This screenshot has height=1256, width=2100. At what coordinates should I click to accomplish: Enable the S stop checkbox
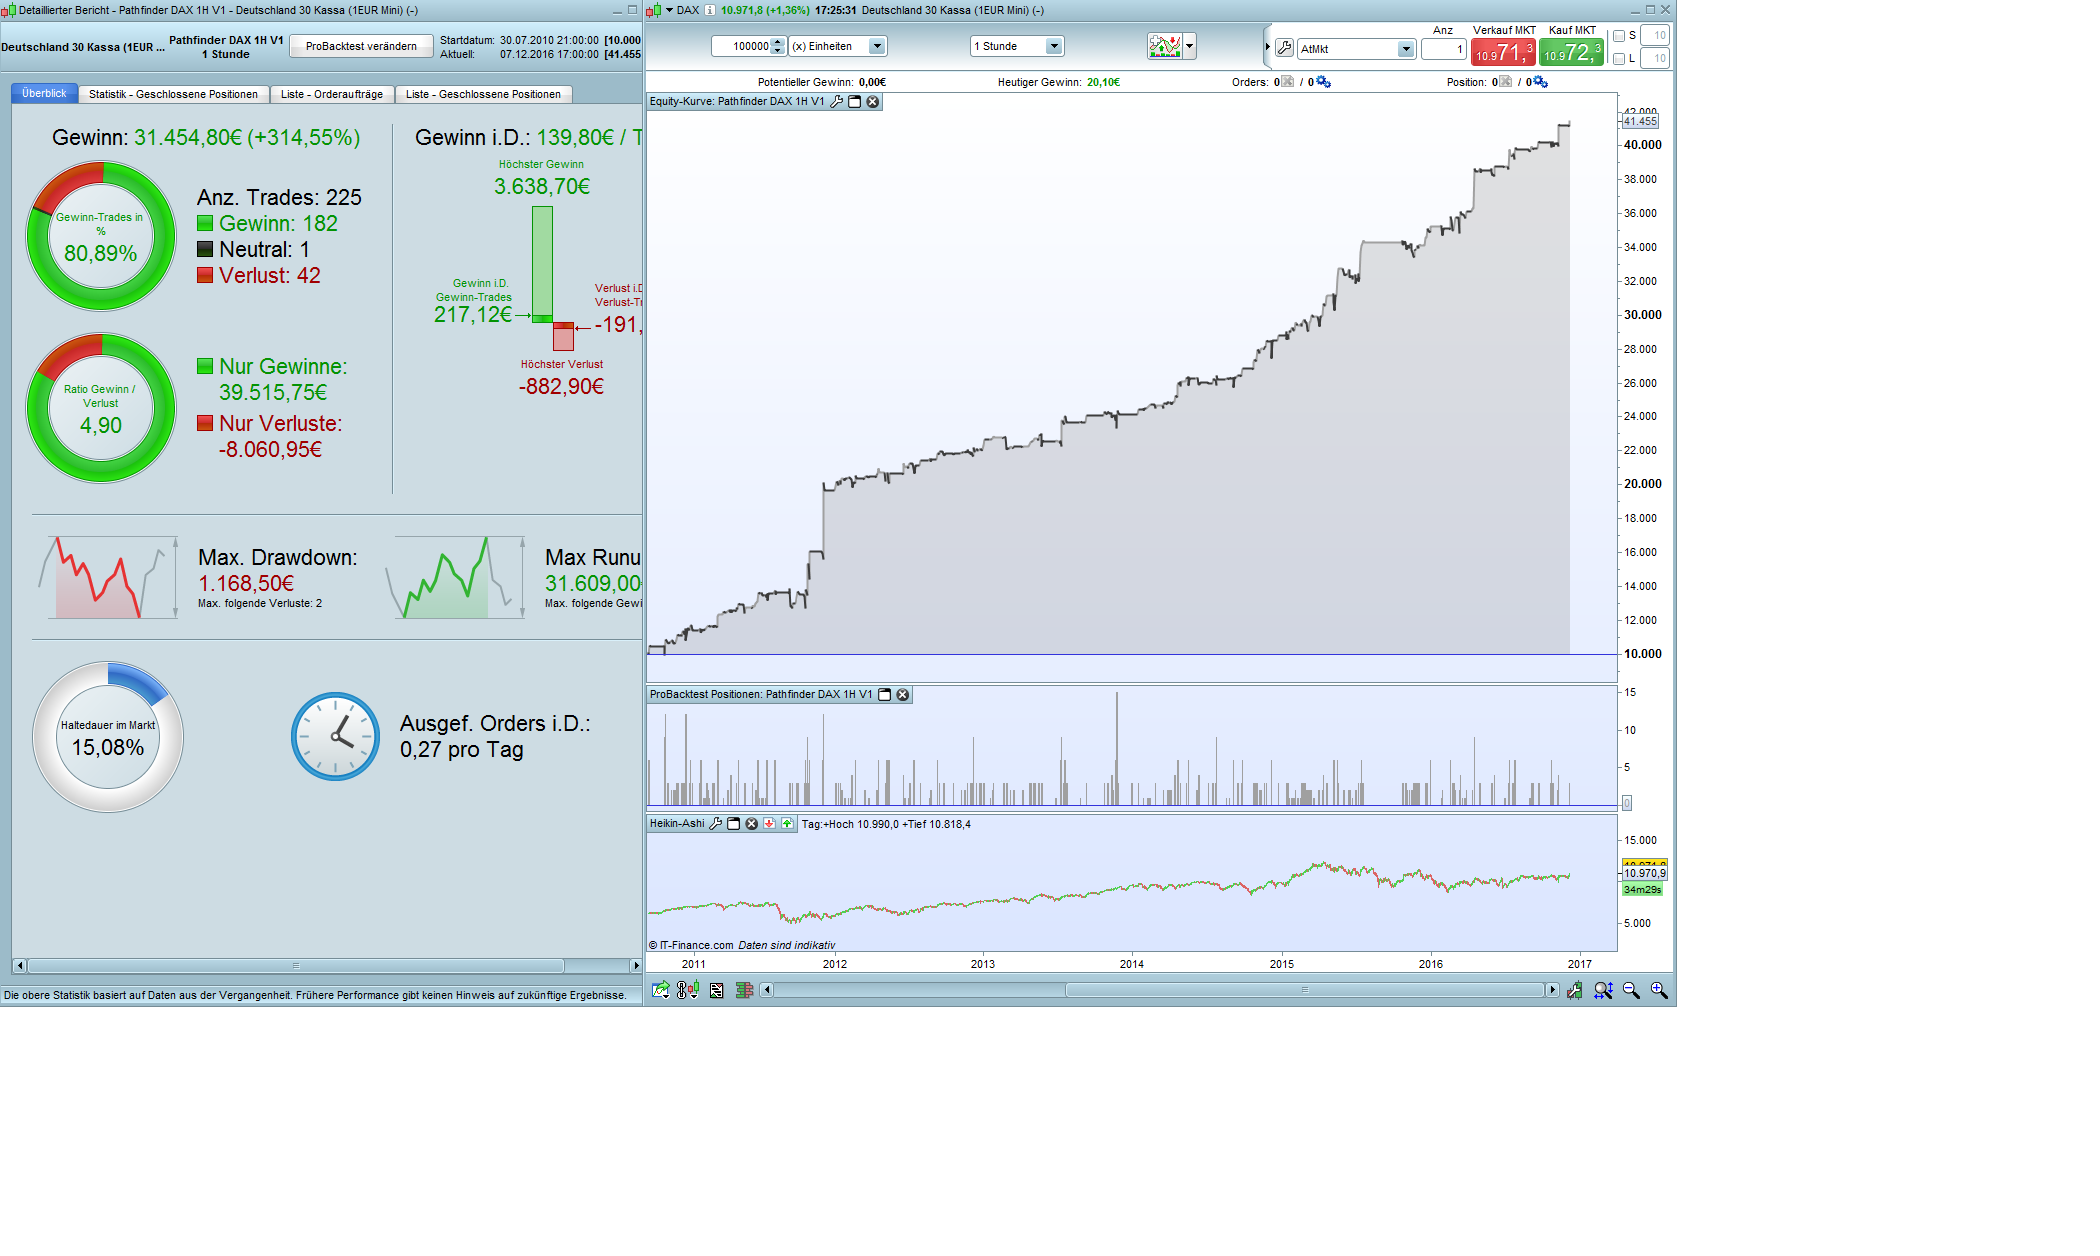(1619, 36)
